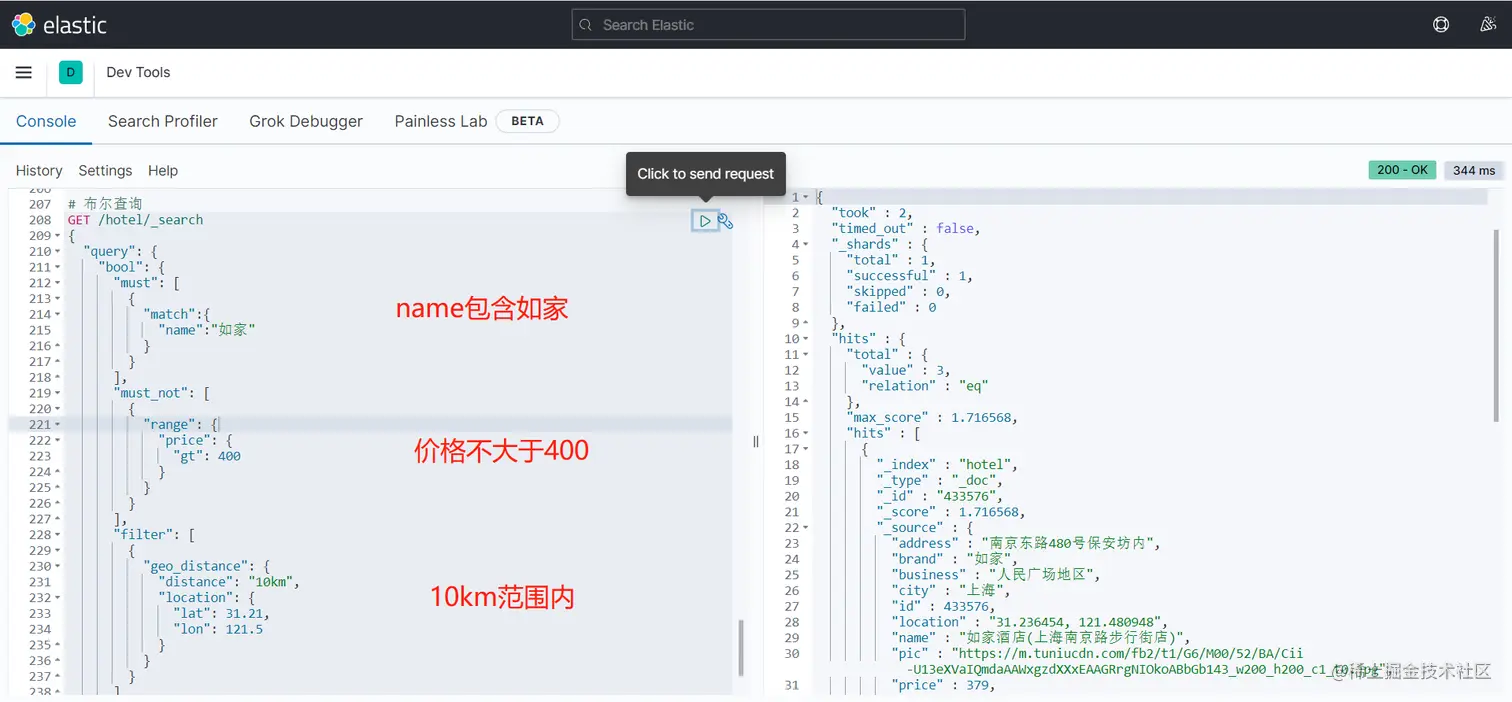Click the # 布尔查询 comment line
This screenshot has width=1512, height=702.
(x=105, y=204)
